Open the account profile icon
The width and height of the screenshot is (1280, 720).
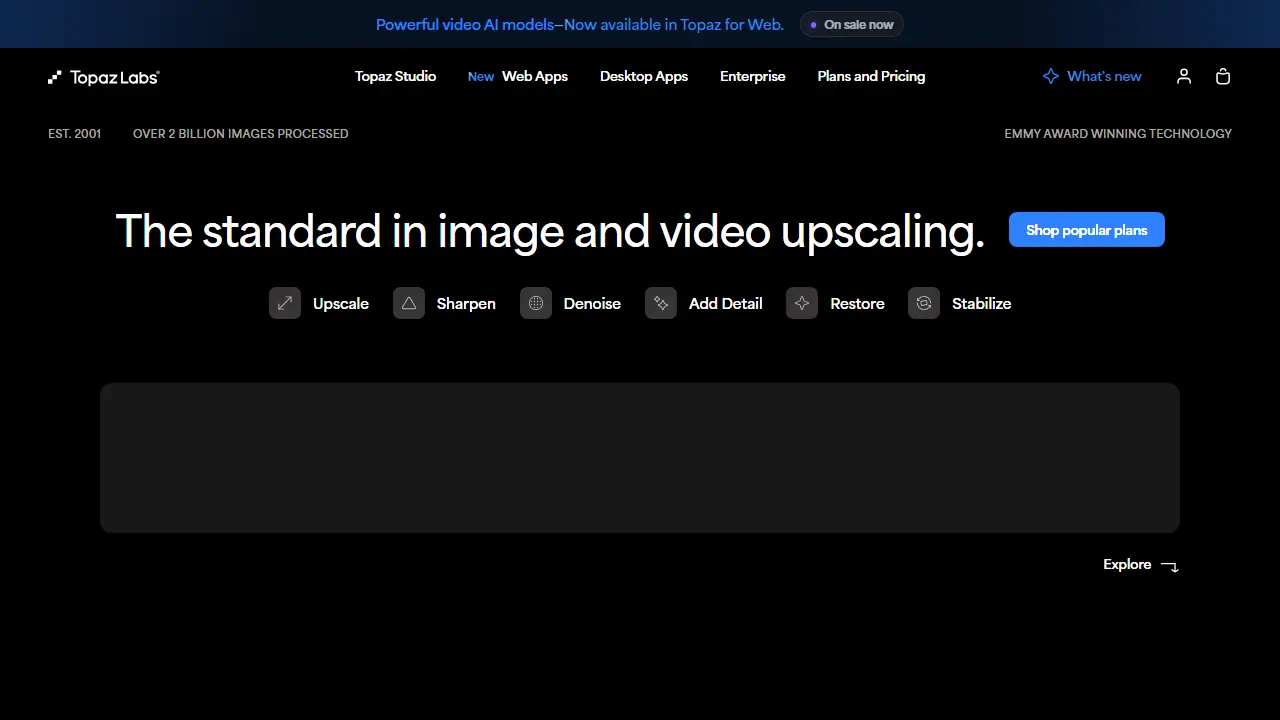tap(1184, 76)
